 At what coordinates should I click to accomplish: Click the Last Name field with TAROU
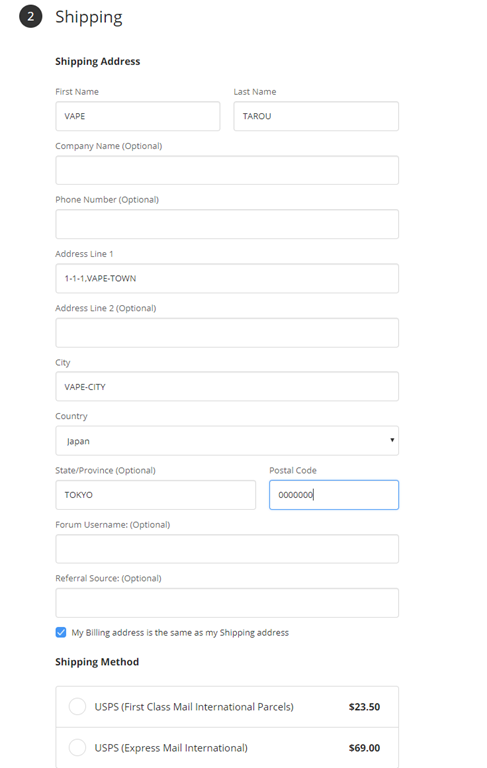tap(316, 116)
